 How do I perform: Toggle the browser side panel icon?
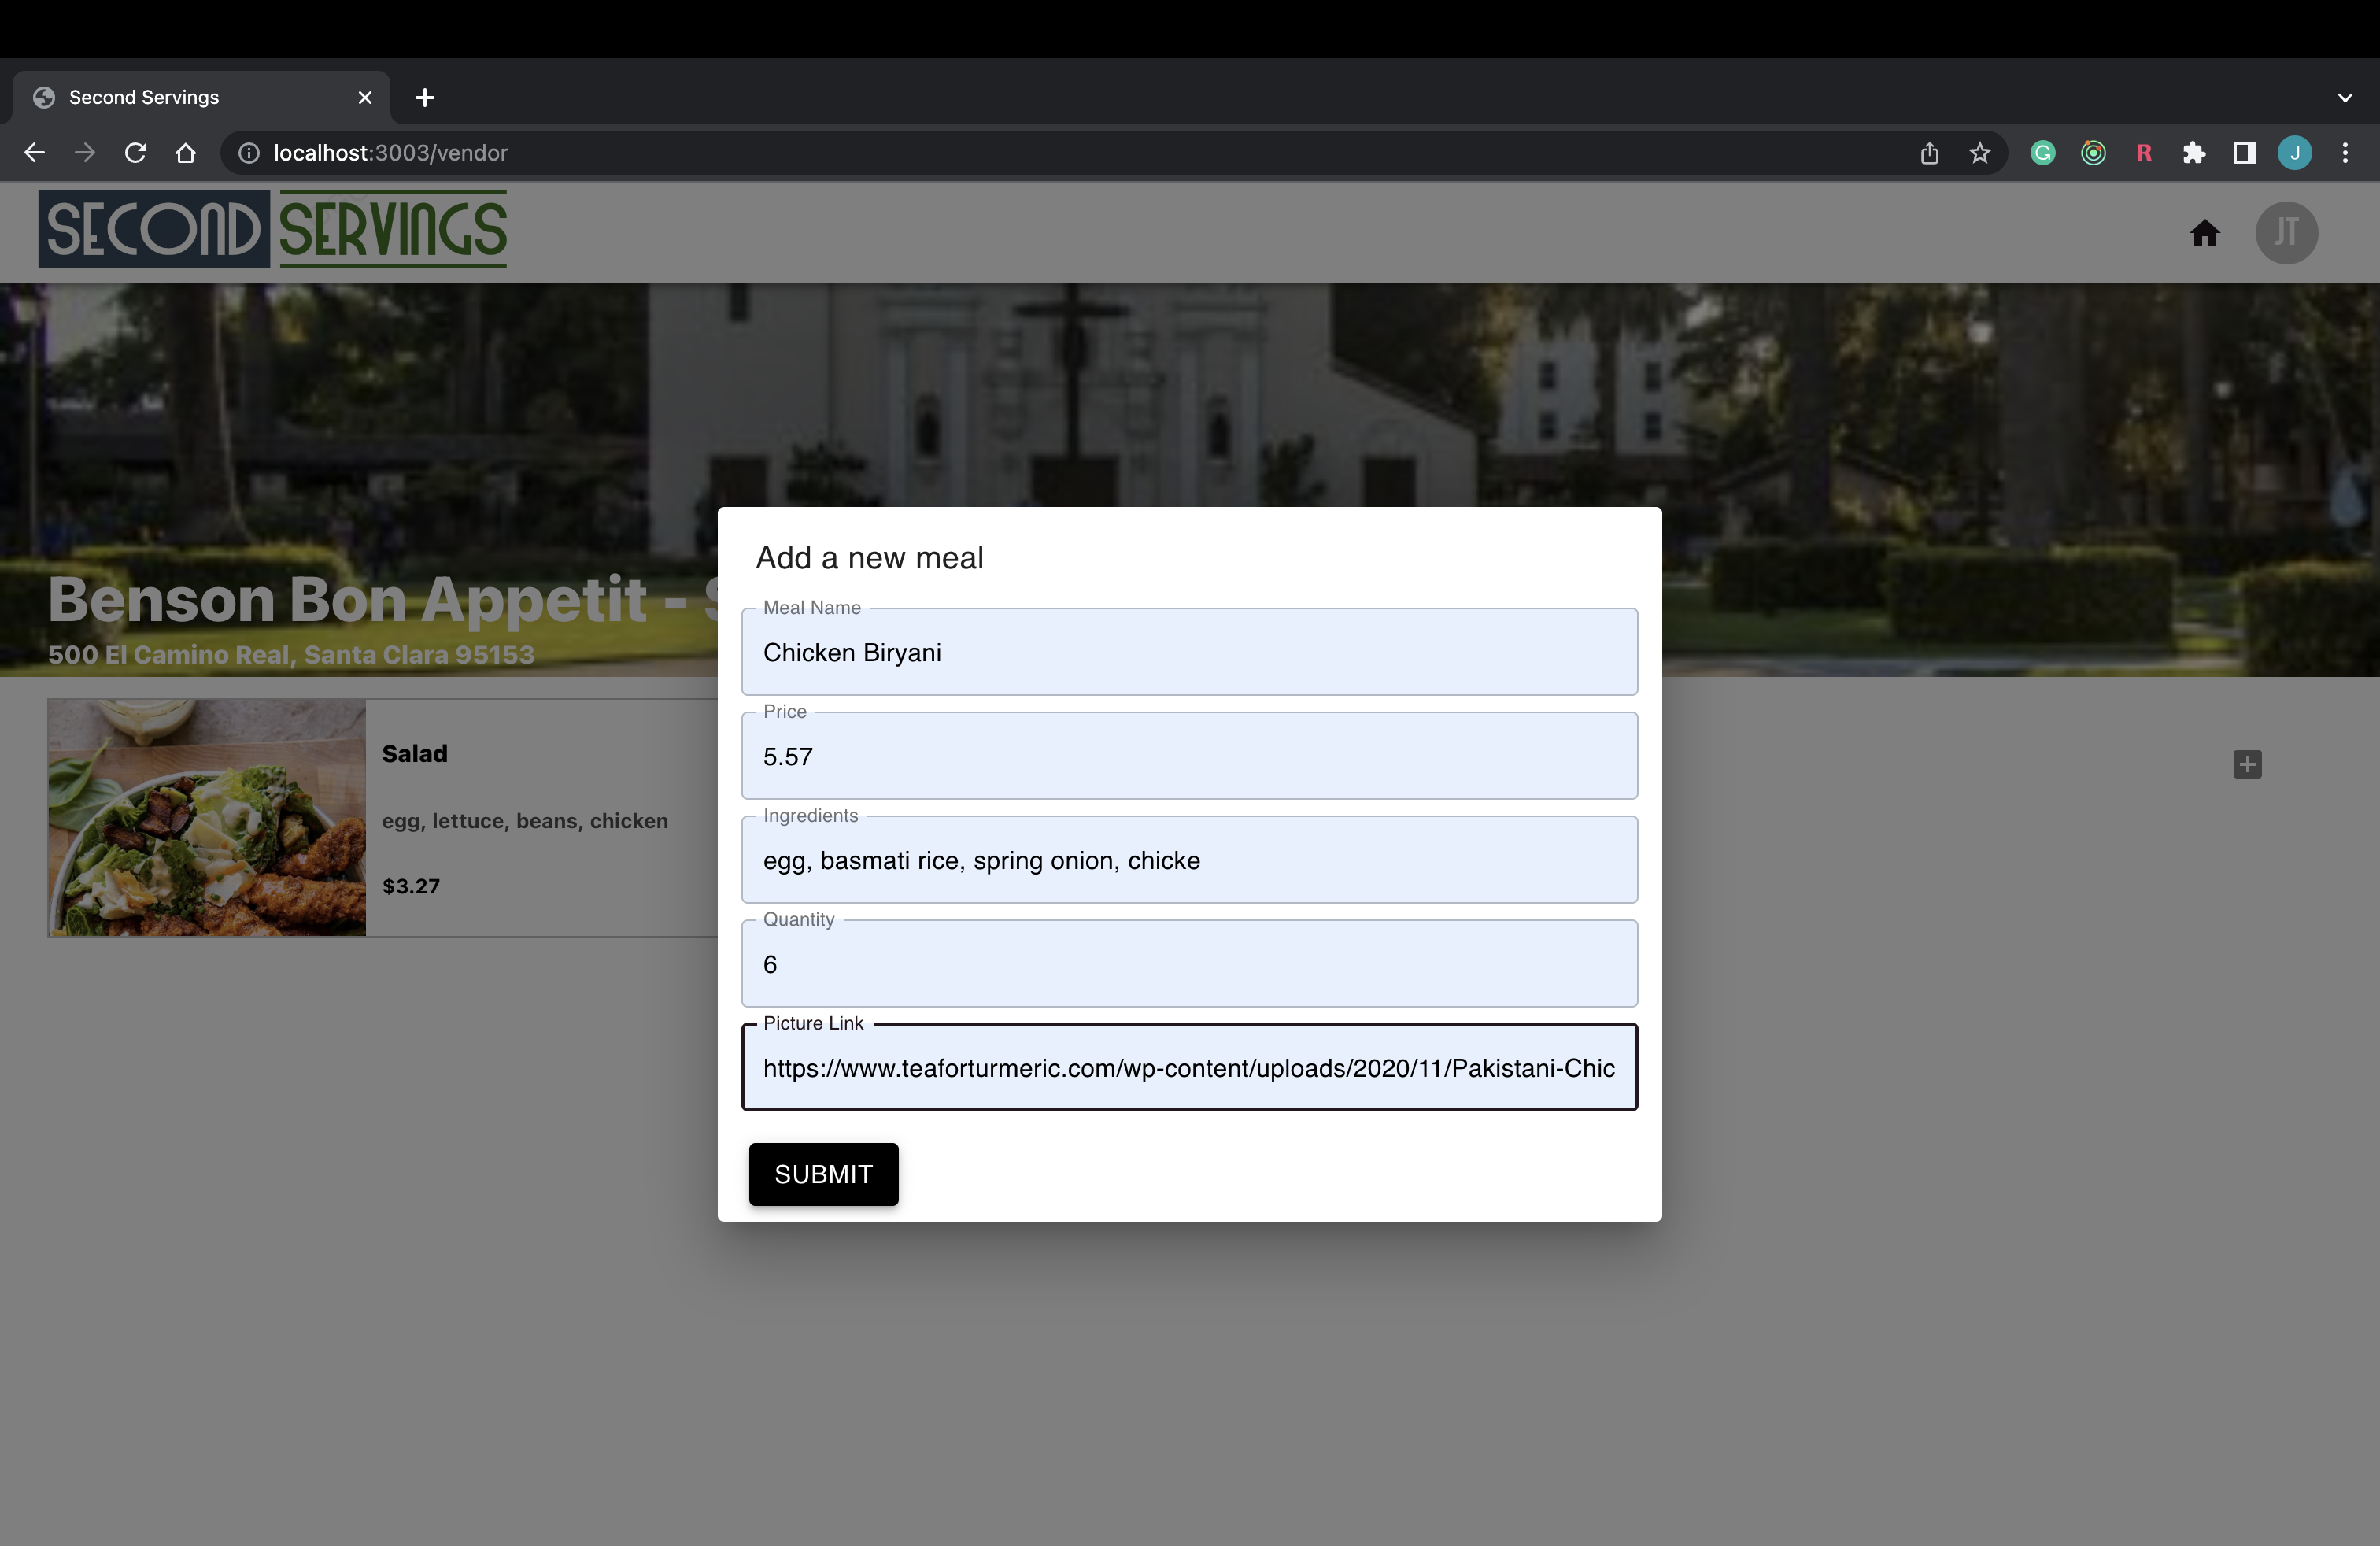coord(2243,153)
